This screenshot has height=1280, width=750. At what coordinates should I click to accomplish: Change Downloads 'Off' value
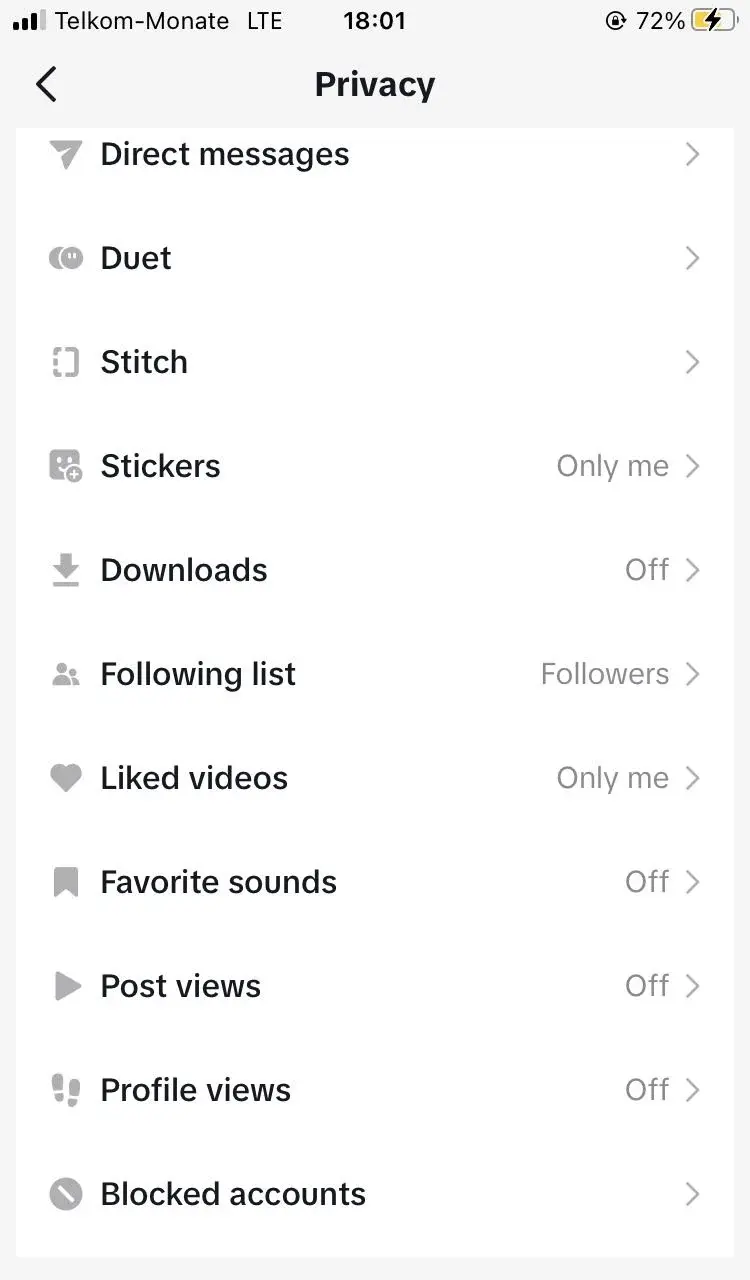coord(646,570)
